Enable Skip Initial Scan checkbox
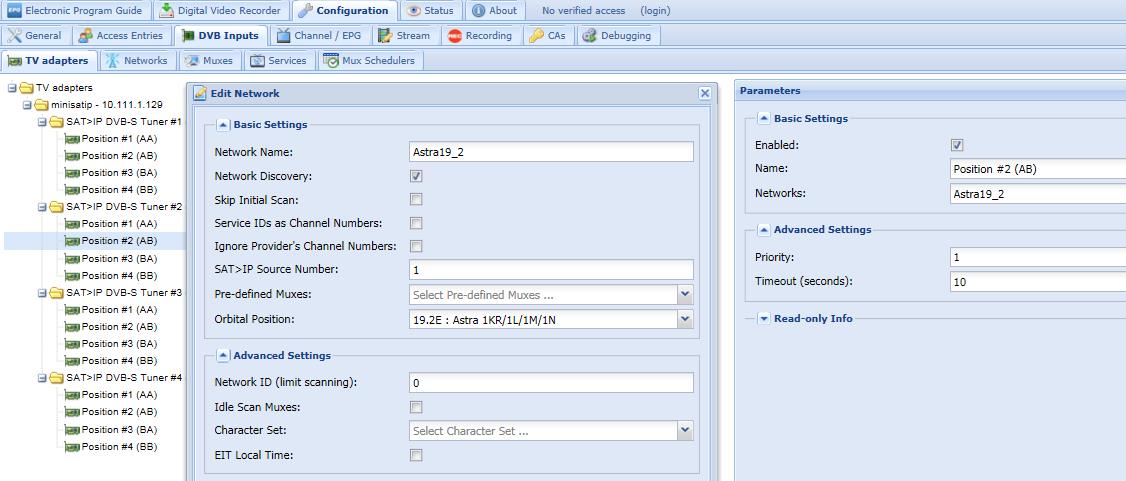The height and width of the screenshot is (481, 1126). (416, 200)
